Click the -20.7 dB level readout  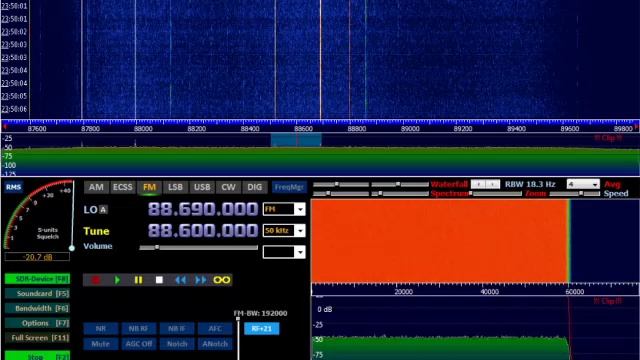coord(38,257)
